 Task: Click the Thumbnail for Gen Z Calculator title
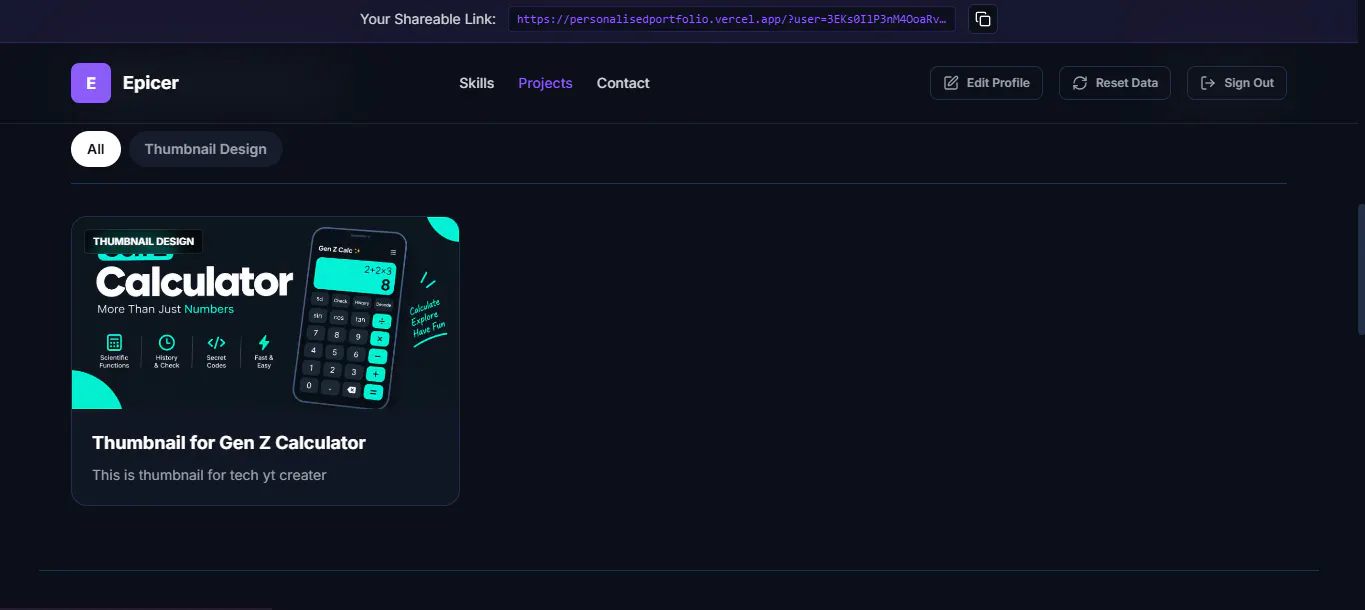[229, 442]
